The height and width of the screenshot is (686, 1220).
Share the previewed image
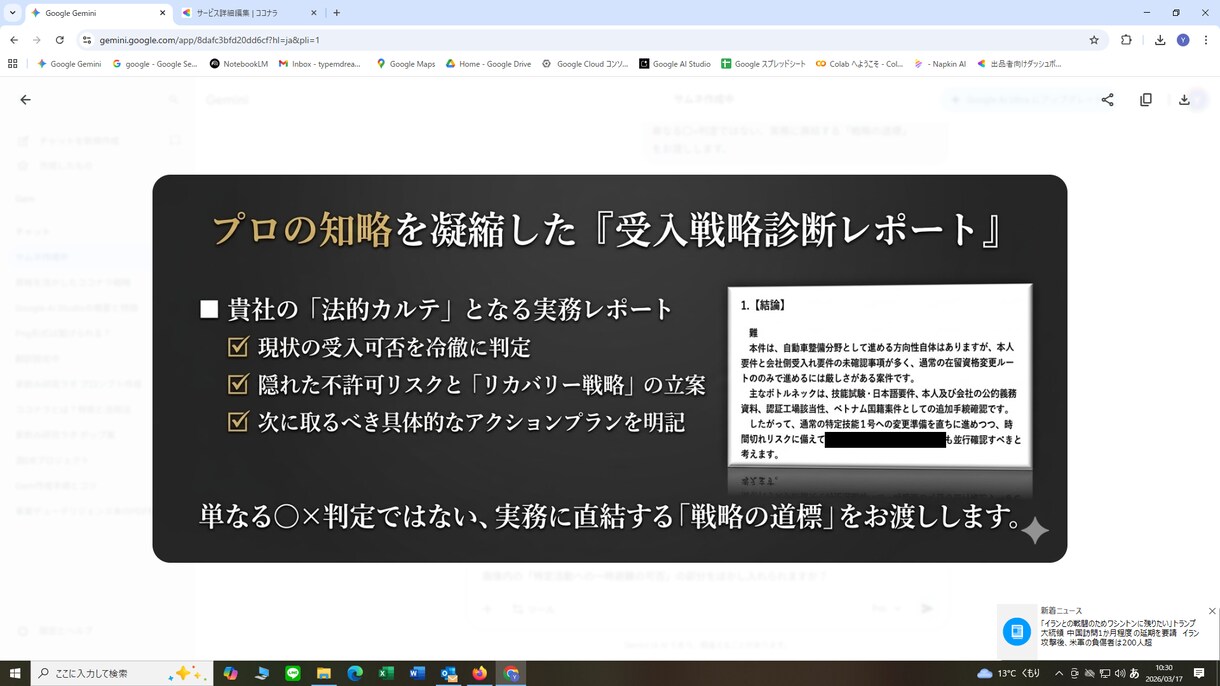click(x=1107, y=100)
